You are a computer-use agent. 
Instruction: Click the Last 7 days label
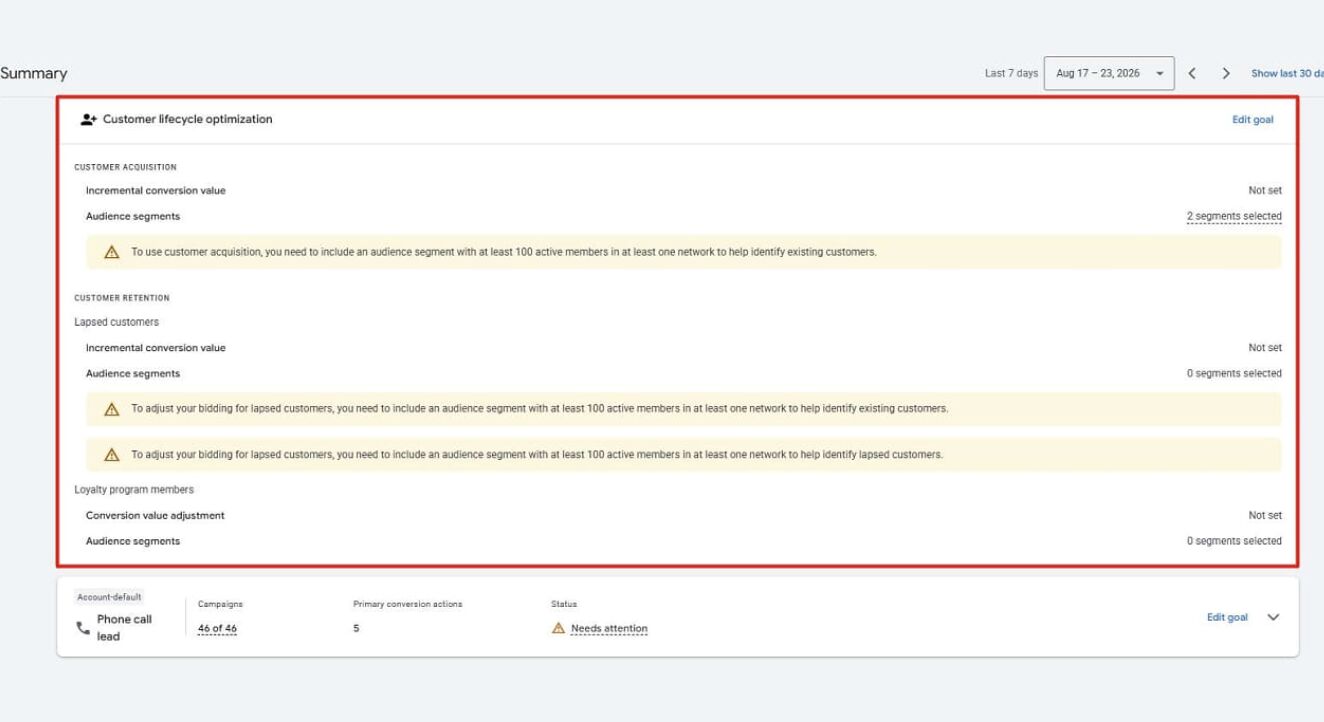coord(1011,73)
